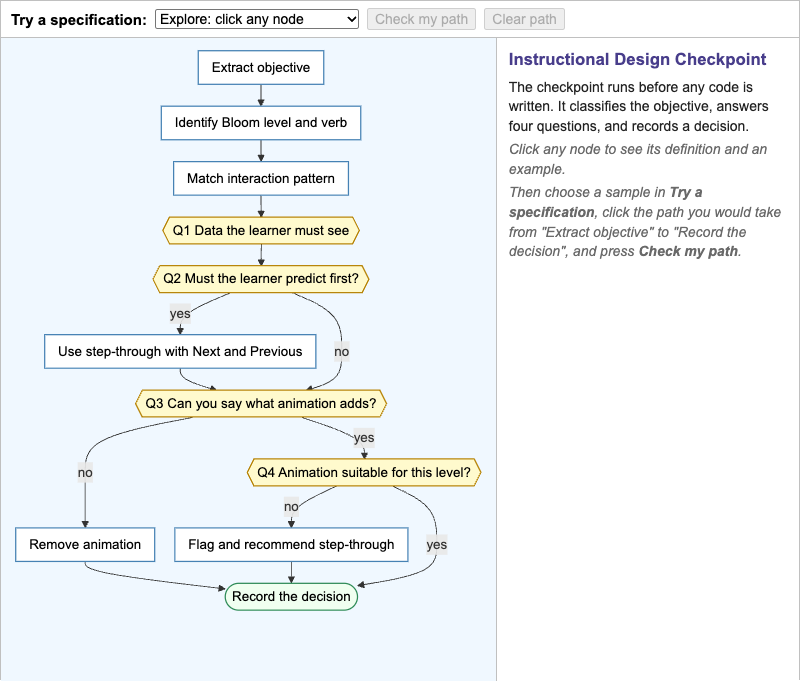Click the 'Q3 Can you say what animation adds?' node
This screenshot has height=682, width=800.
[261, 403]
